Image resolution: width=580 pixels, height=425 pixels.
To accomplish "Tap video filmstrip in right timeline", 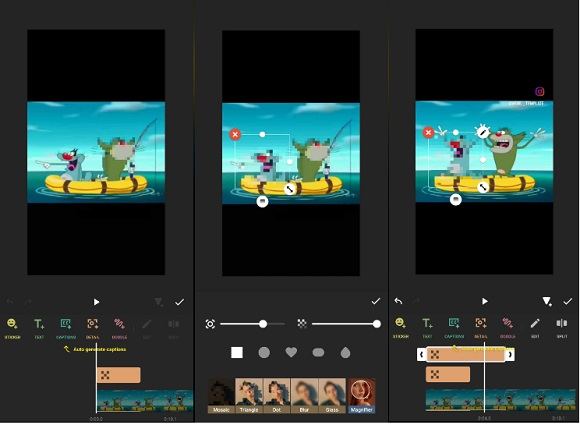I will click(501, 400).
